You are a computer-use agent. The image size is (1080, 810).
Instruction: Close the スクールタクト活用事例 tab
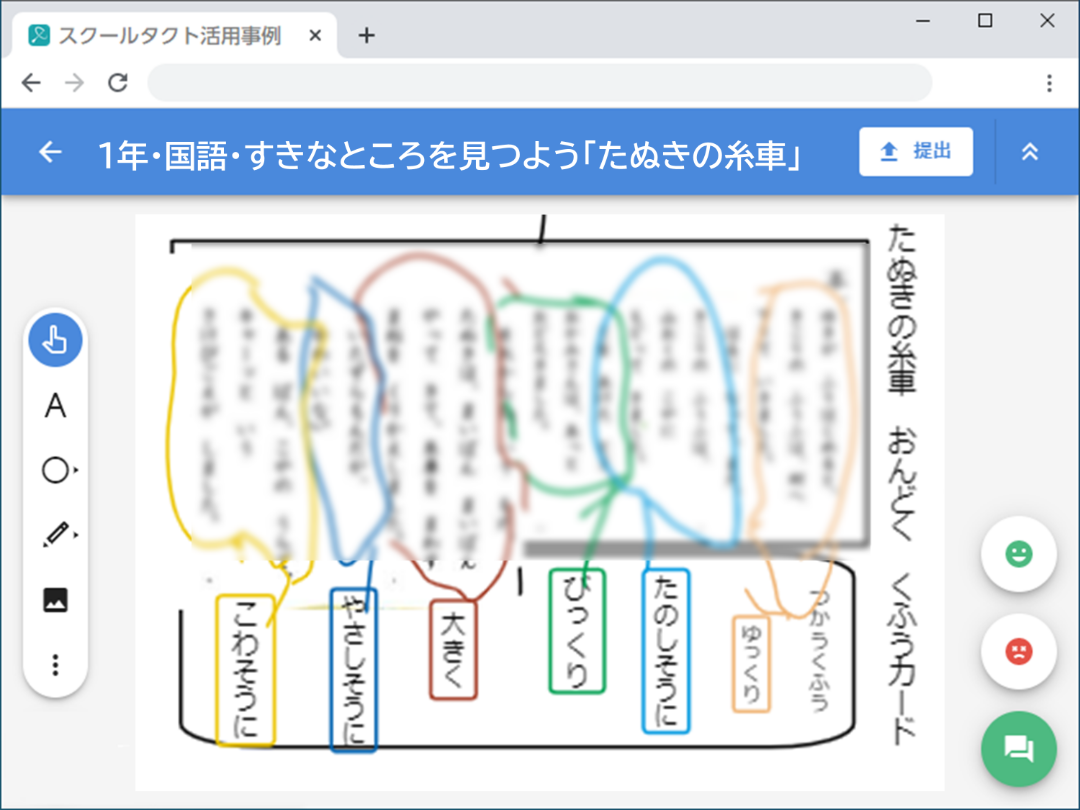click(x=315, y=36)
